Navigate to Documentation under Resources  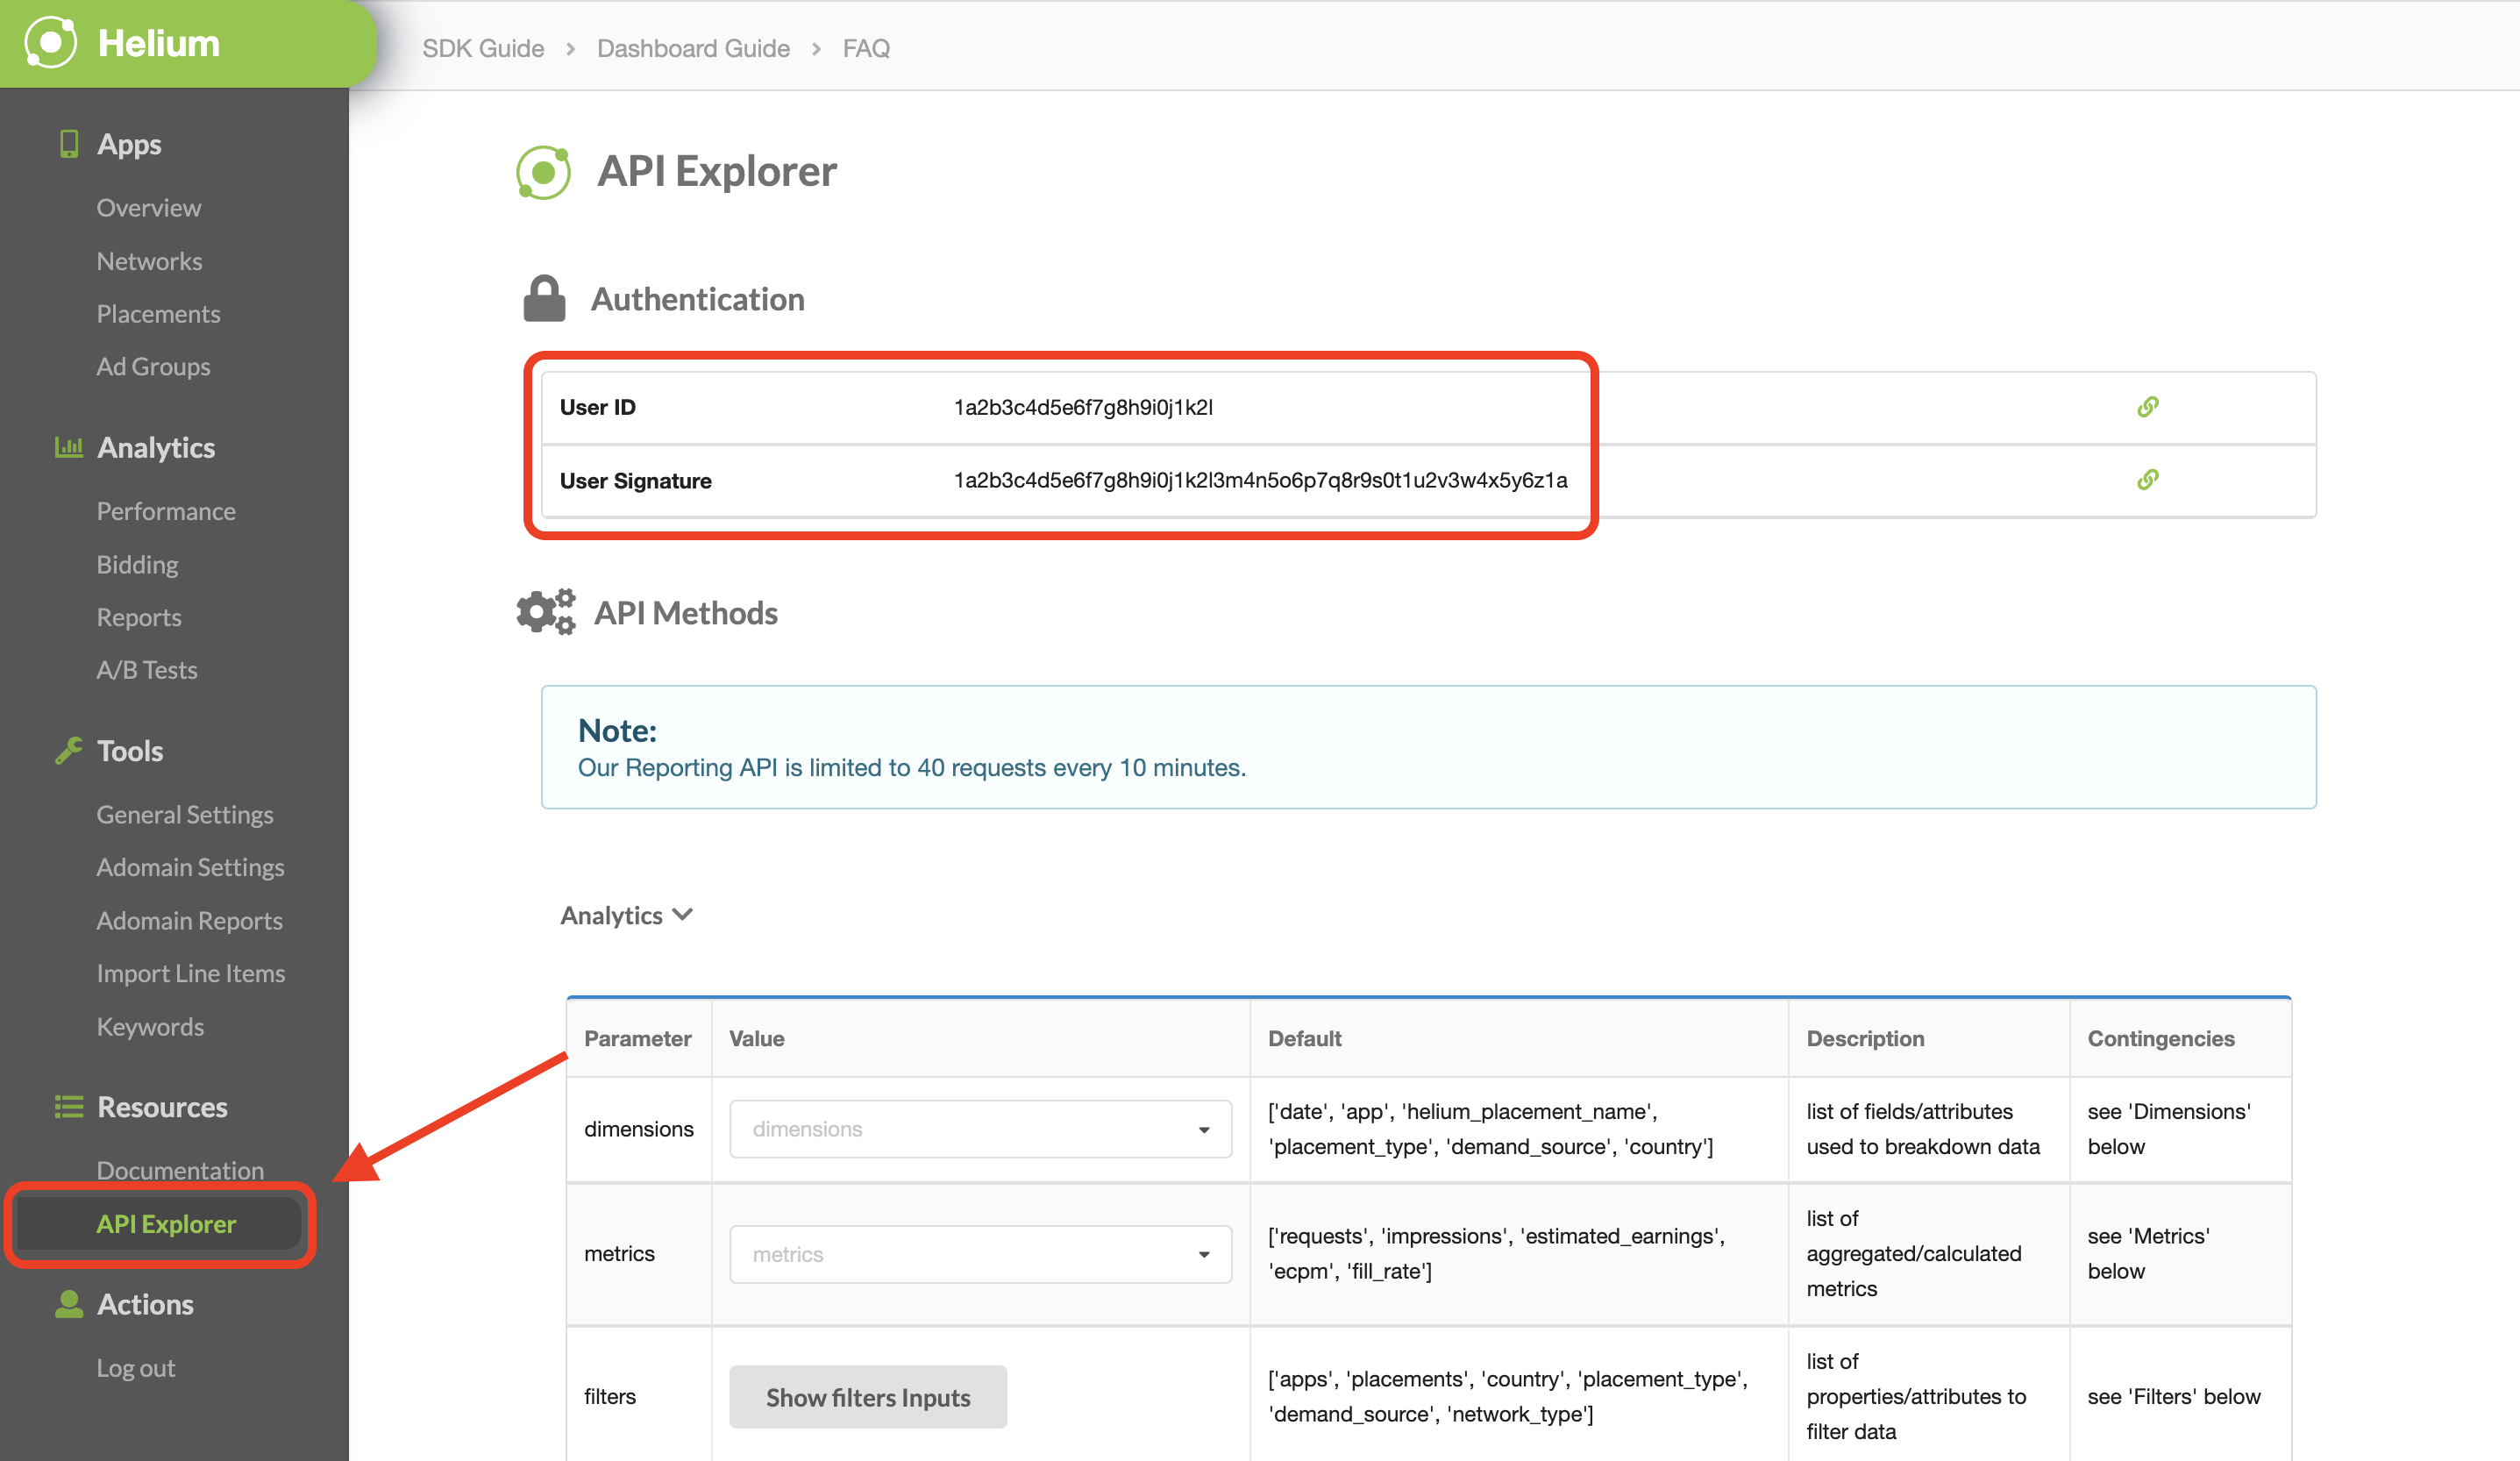(181, 1169)
